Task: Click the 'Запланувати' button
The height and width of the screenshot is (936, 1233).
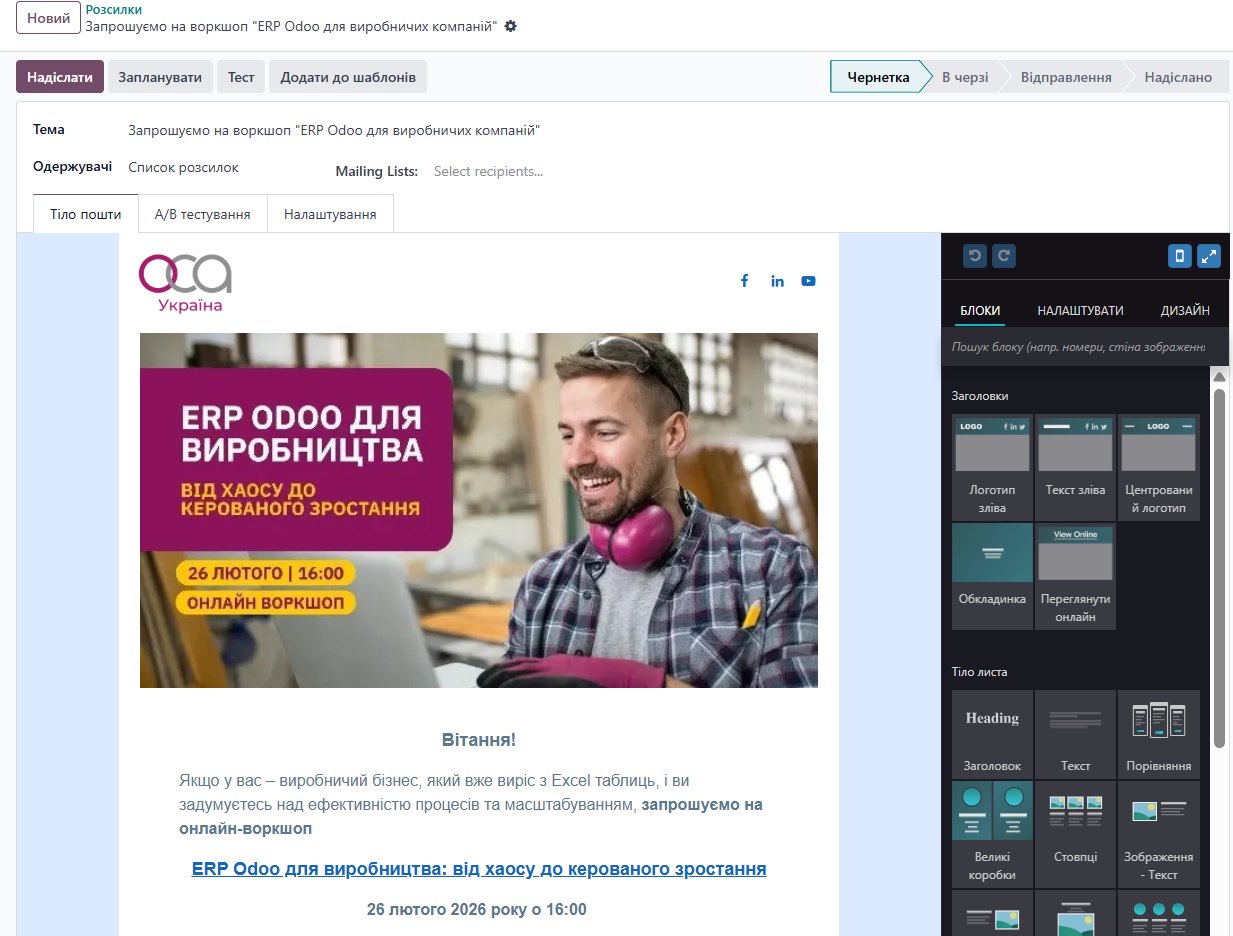Action: 160,77
